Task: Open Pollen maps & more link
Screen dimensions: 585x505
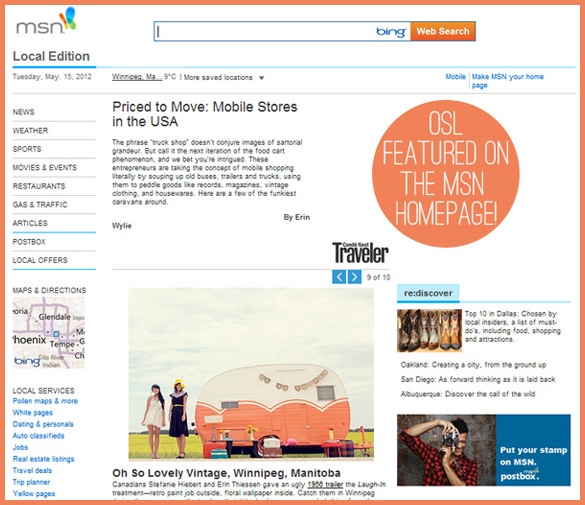Action: tap(45, 401)
